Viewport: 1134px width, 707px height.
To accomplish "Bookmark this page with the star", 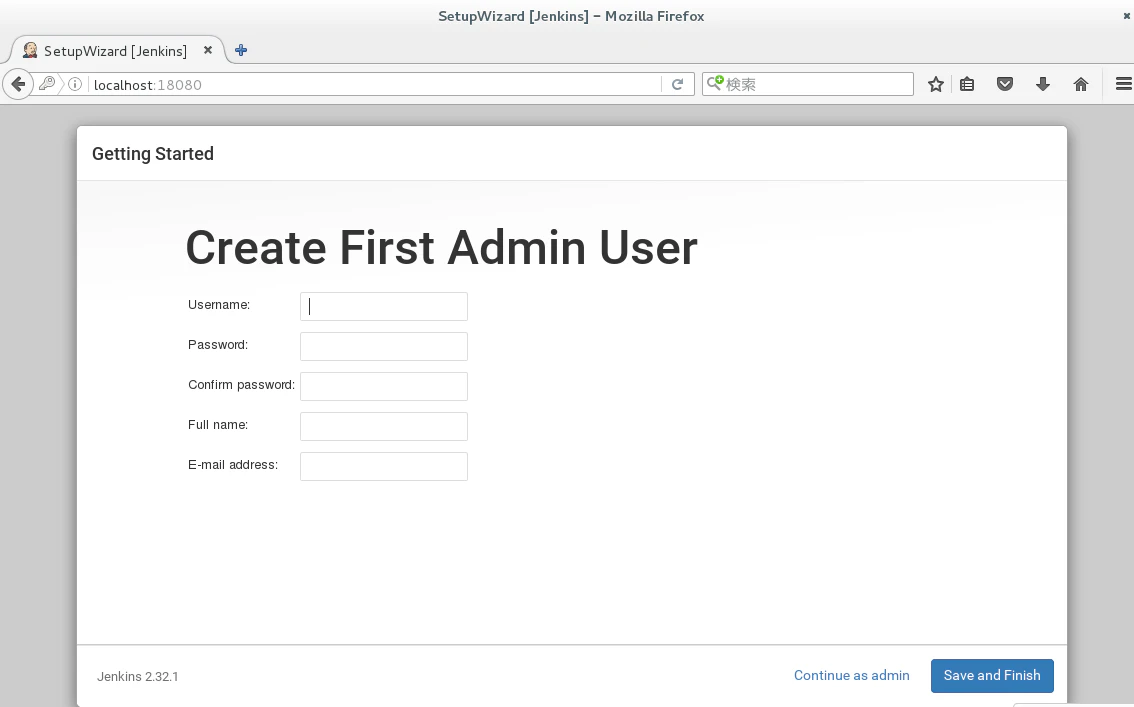I will pos(935,83).
